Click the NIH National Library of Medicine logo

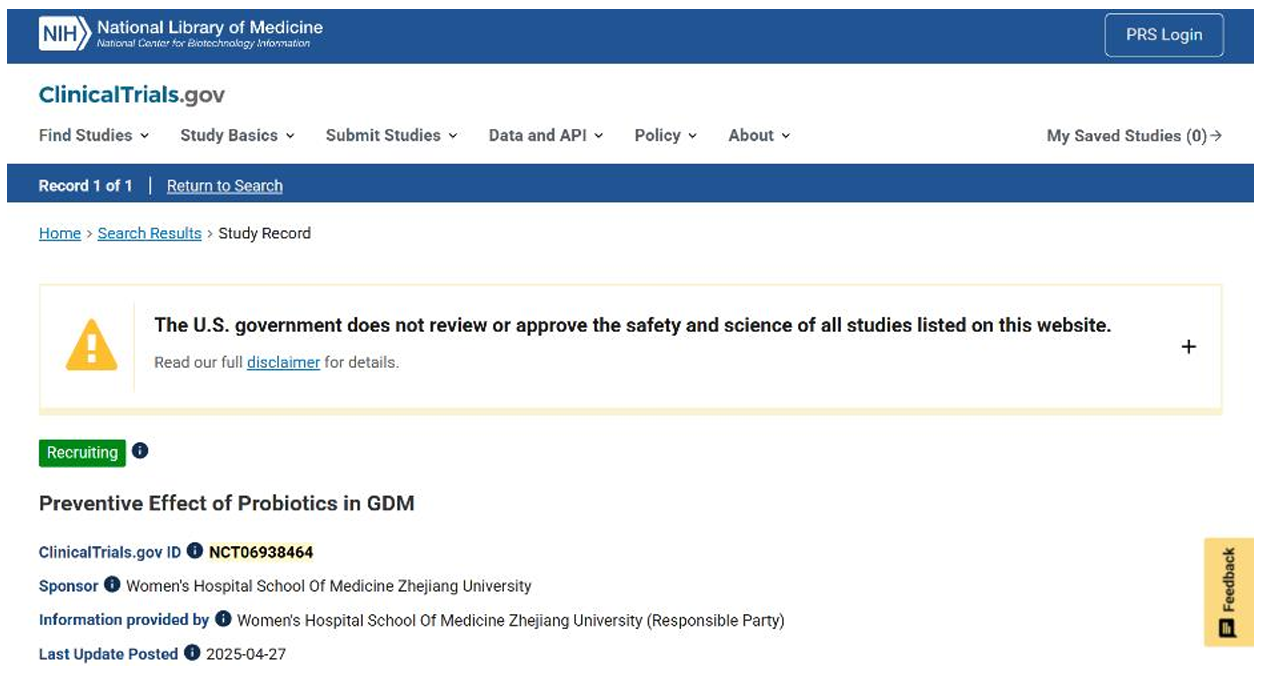[x=181, y=34]
